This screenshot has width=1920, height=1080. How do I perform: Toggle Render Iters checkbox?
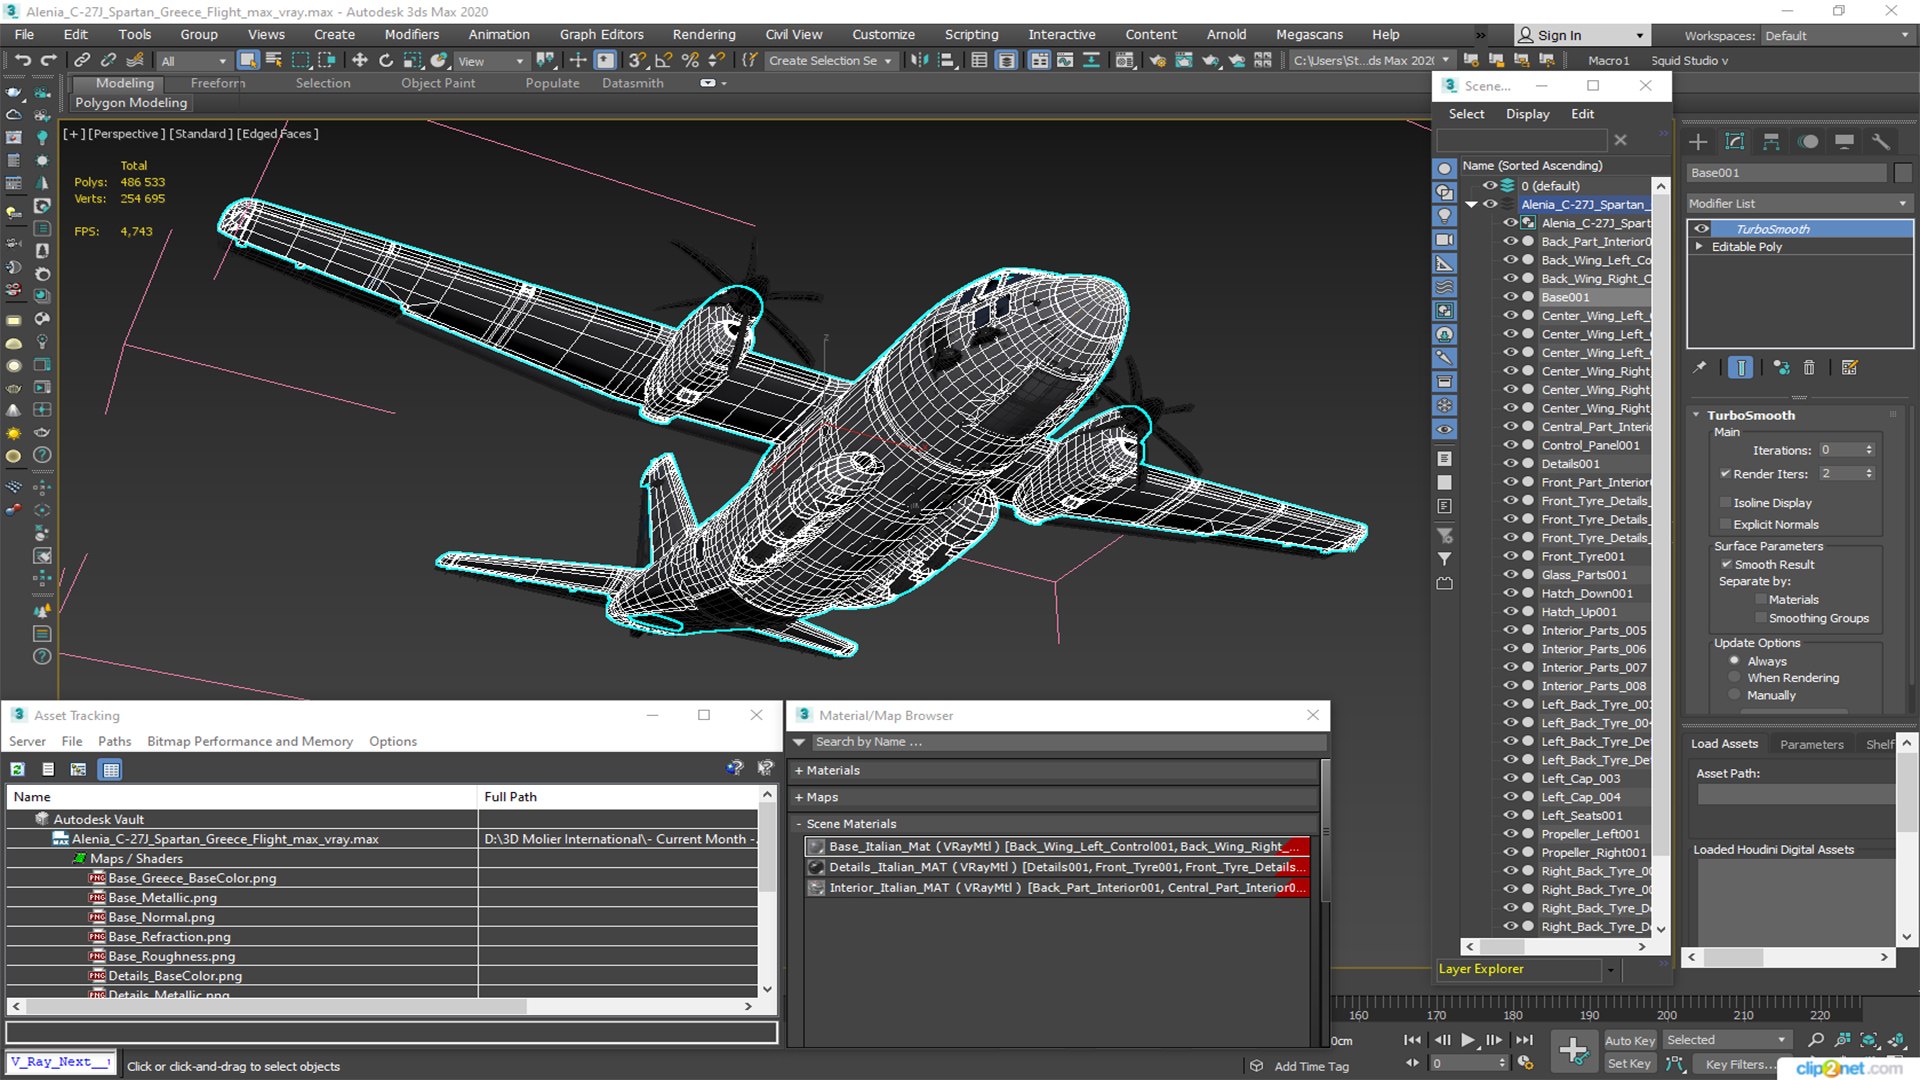pyautogui.click(x=1725, y=474)
